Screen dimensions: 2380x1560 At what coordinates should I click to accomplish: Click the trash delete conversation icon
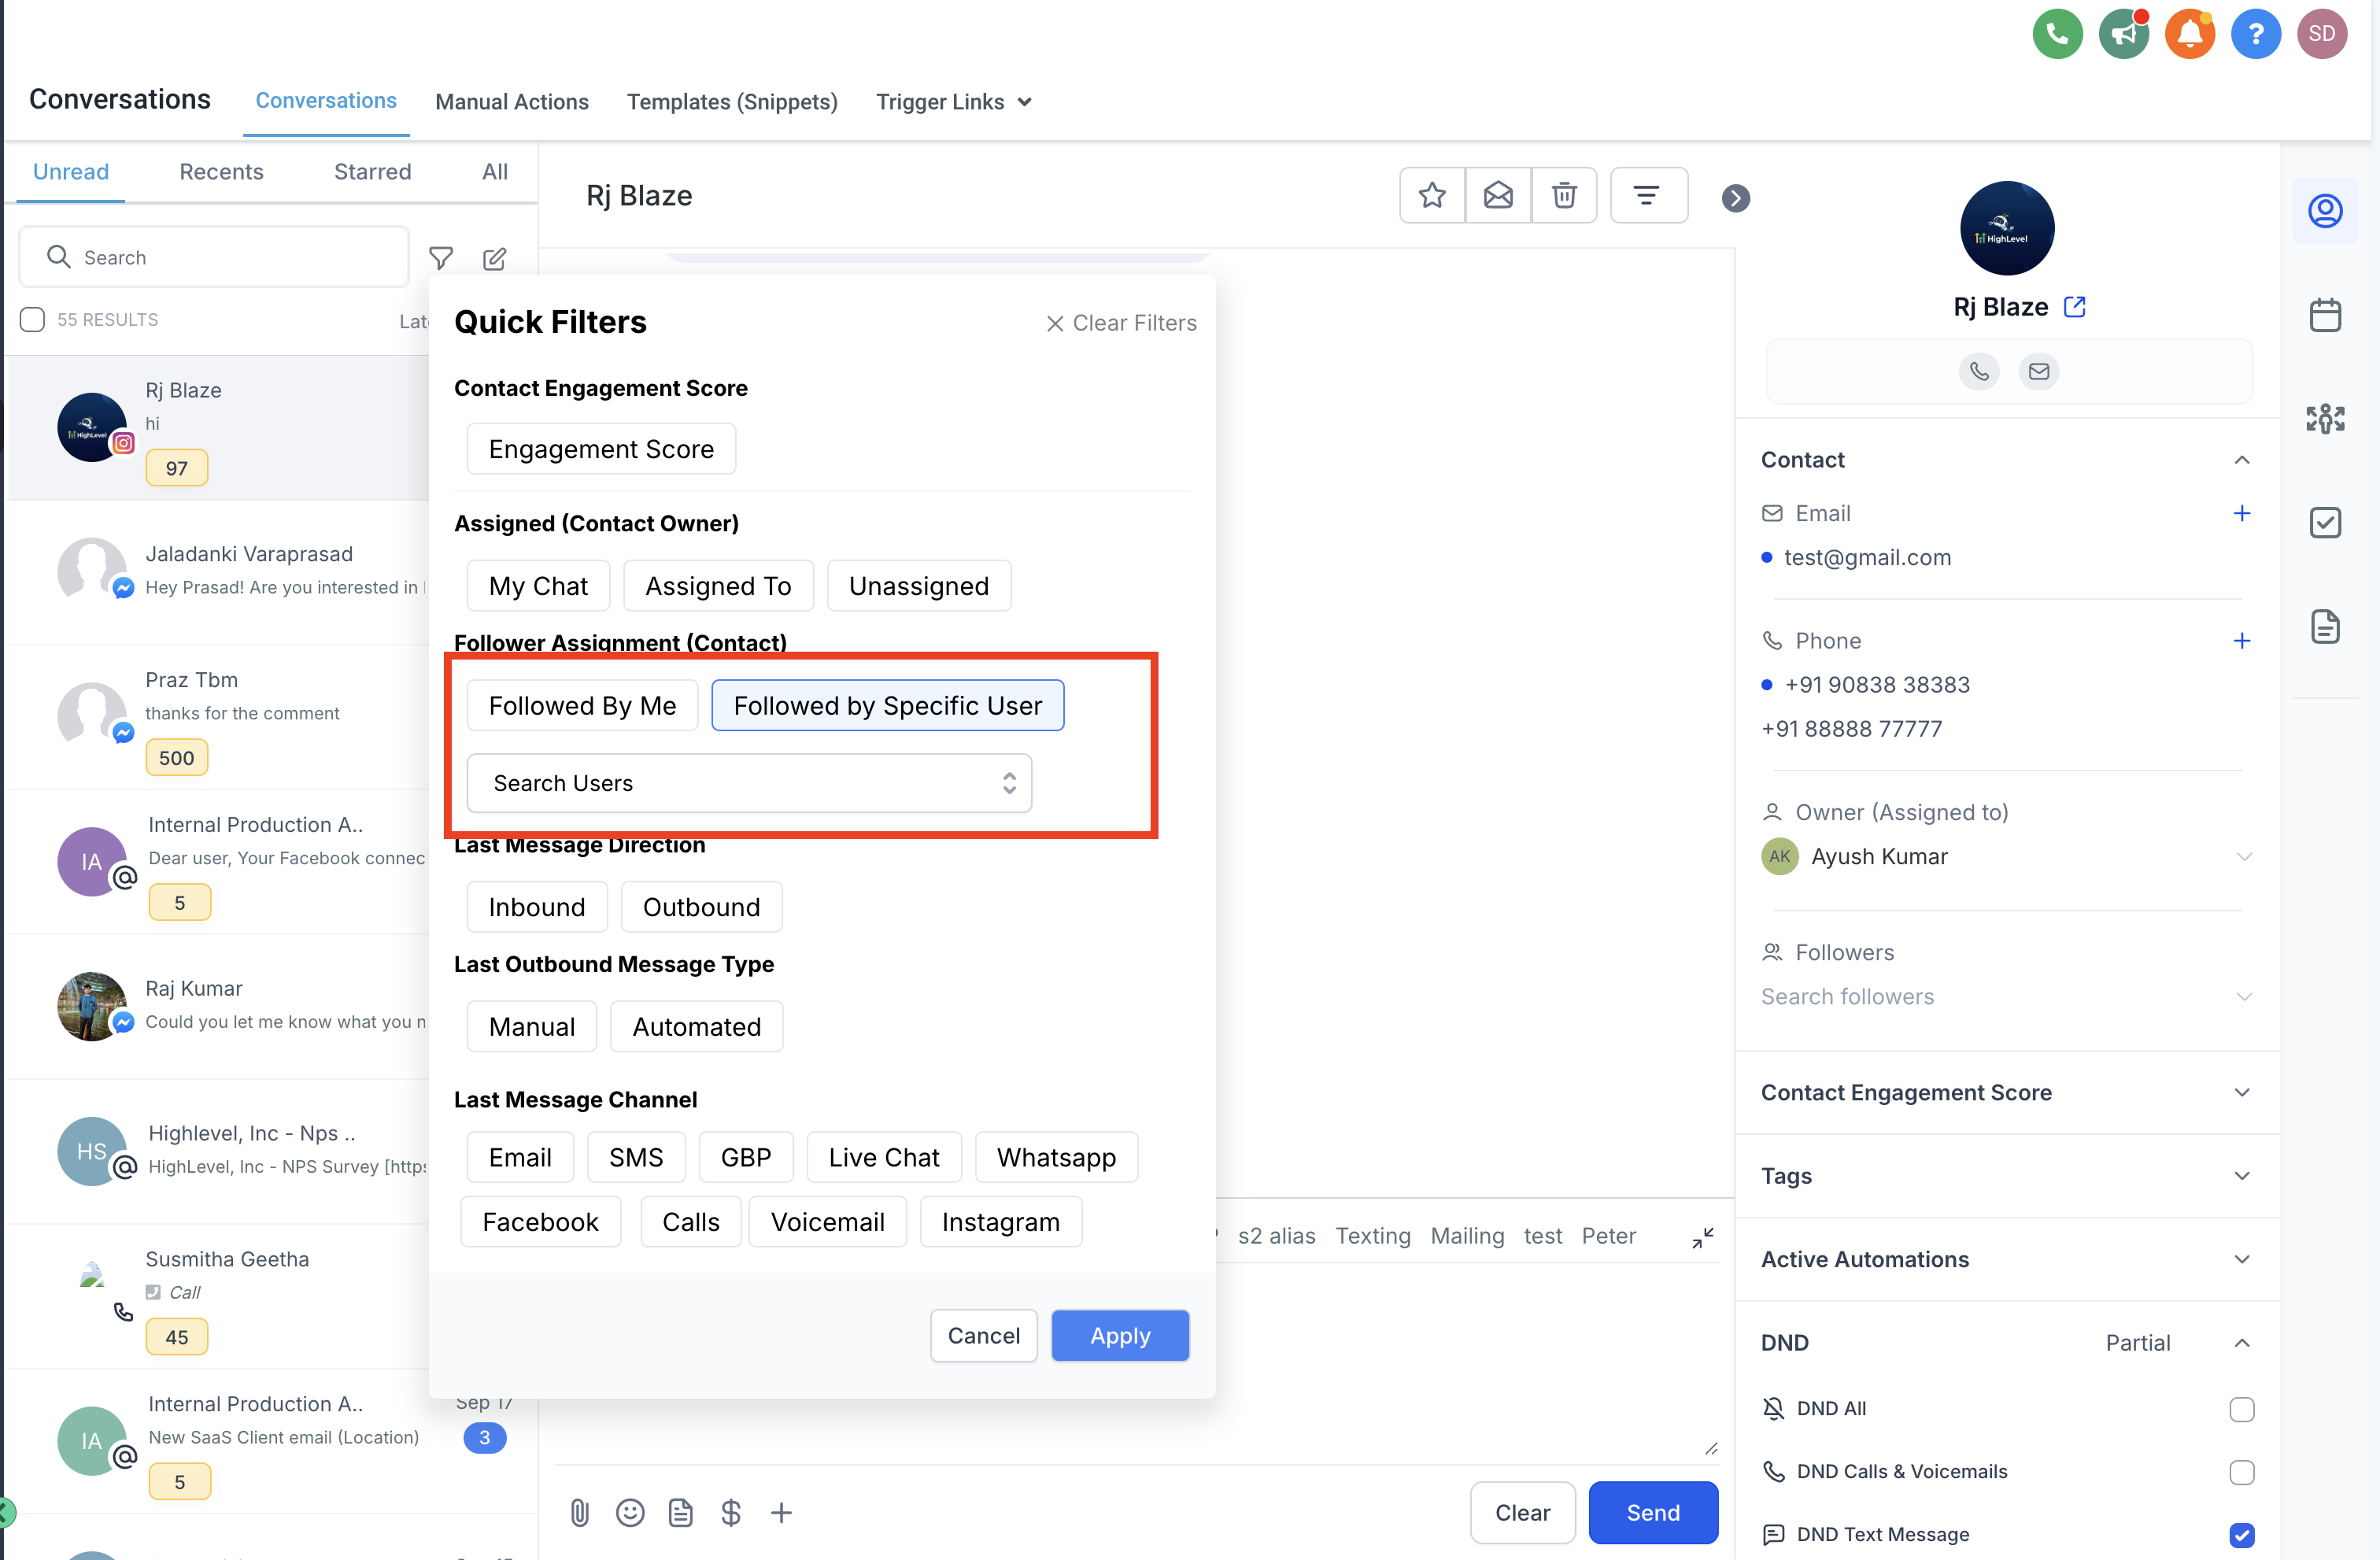pos(1563,195)
